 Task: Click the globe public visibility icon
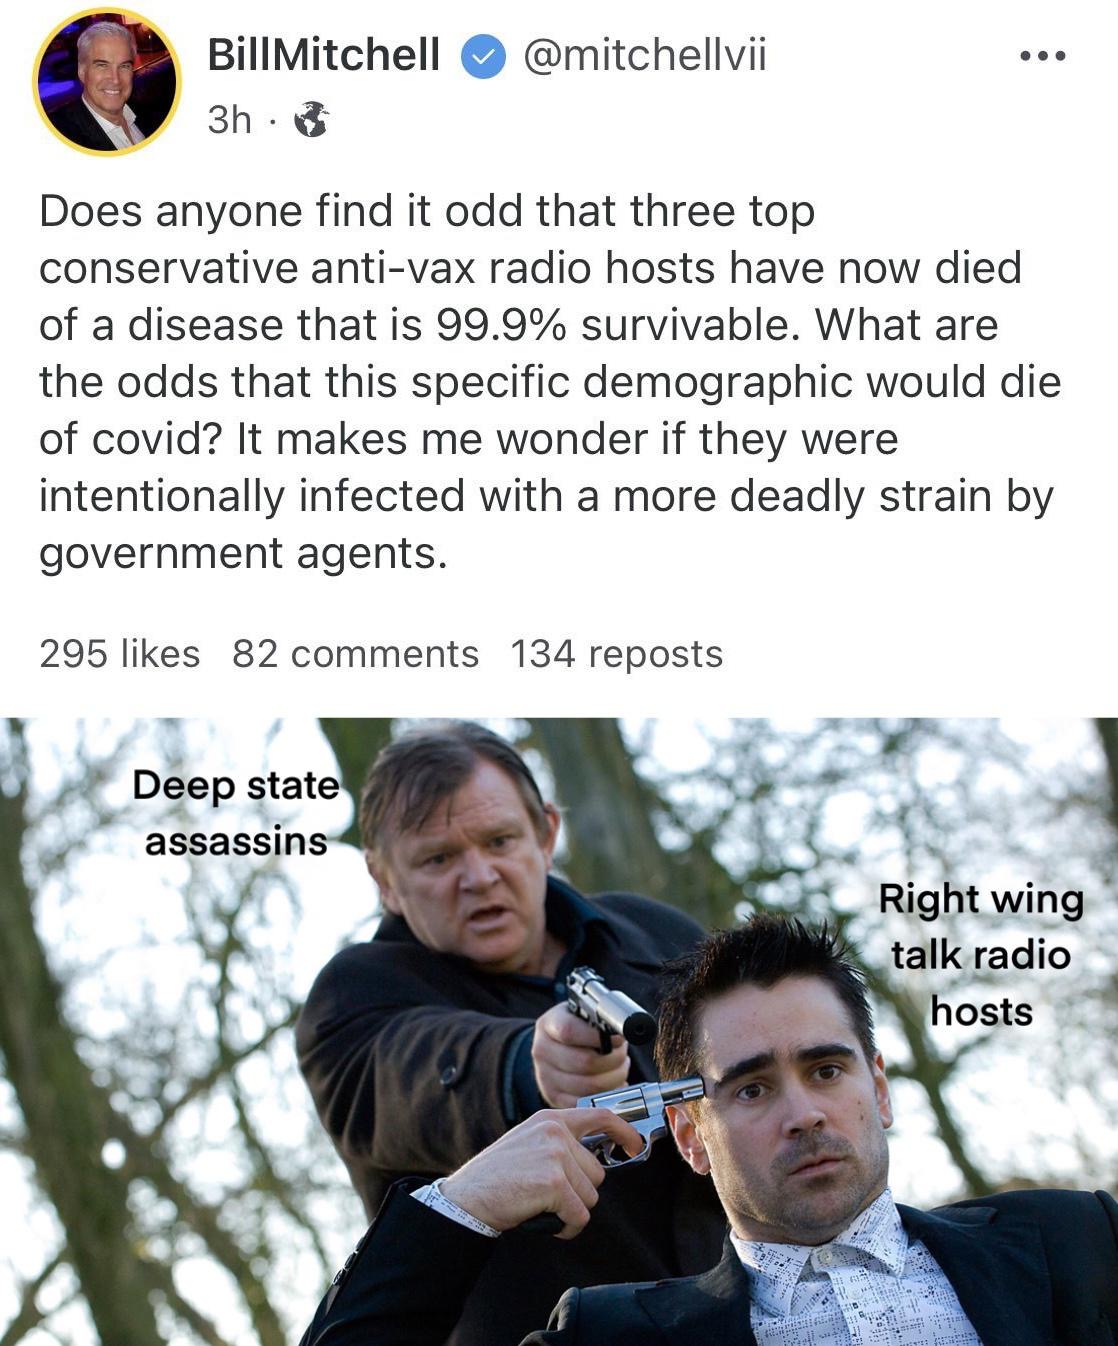[x=312, y=120]
